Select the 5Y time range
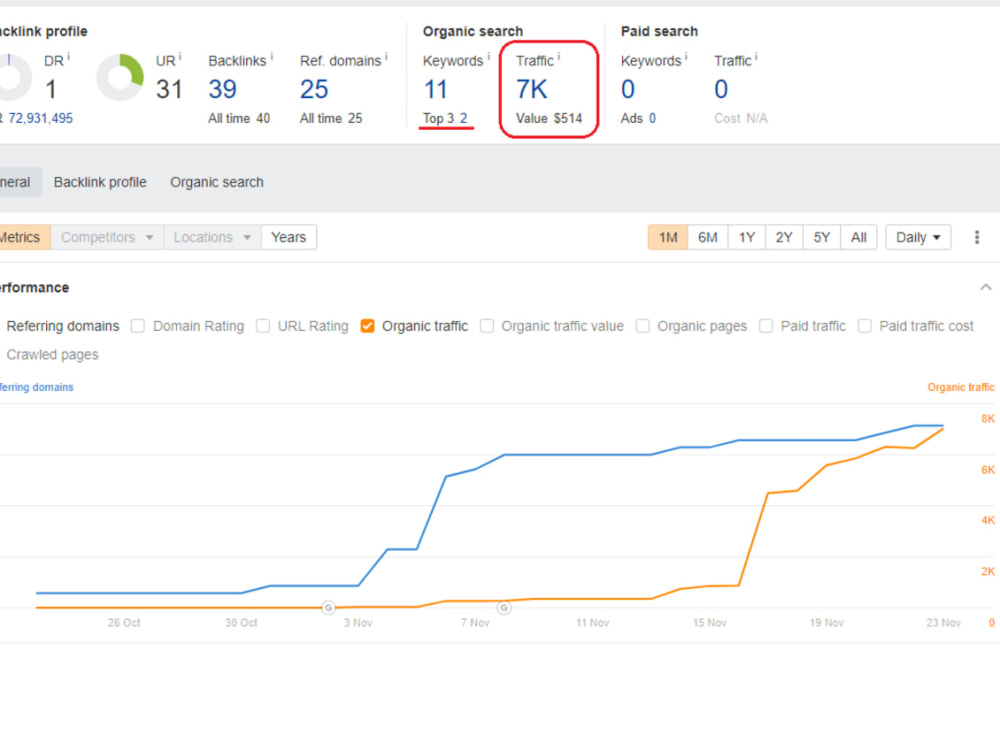1000x750 pixels. tap(822, 237)
